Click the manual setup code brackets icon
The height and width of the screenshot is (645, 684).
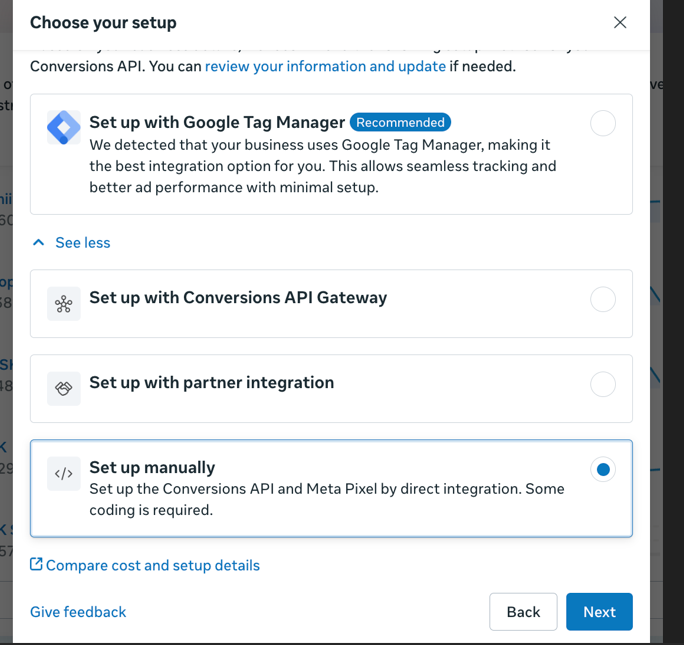point(64,474)
